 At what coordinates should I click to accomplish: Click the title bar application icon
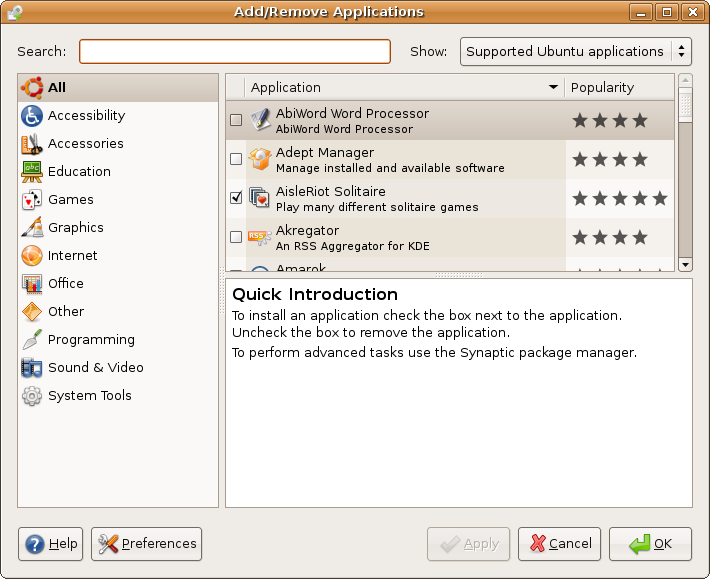coord(15,12)
